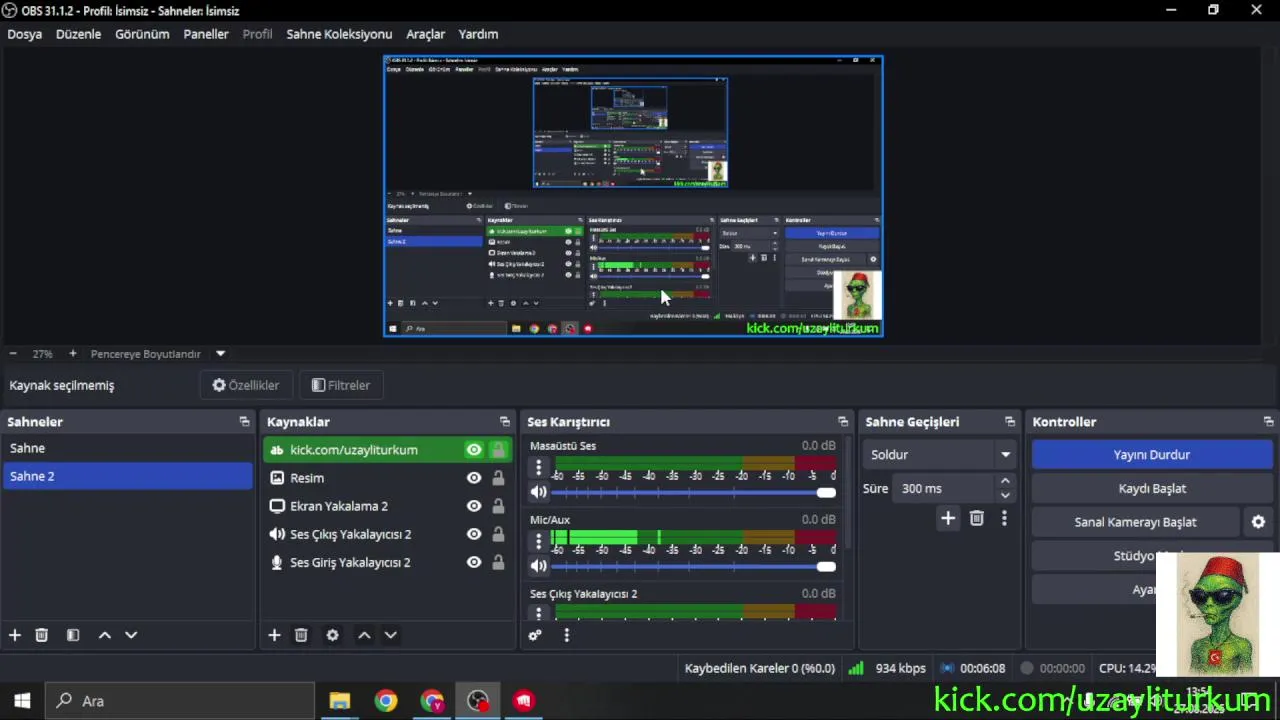Open transition properties three-dot menu
Screen dimensions: 1280x720
(x=1004, y=518)
